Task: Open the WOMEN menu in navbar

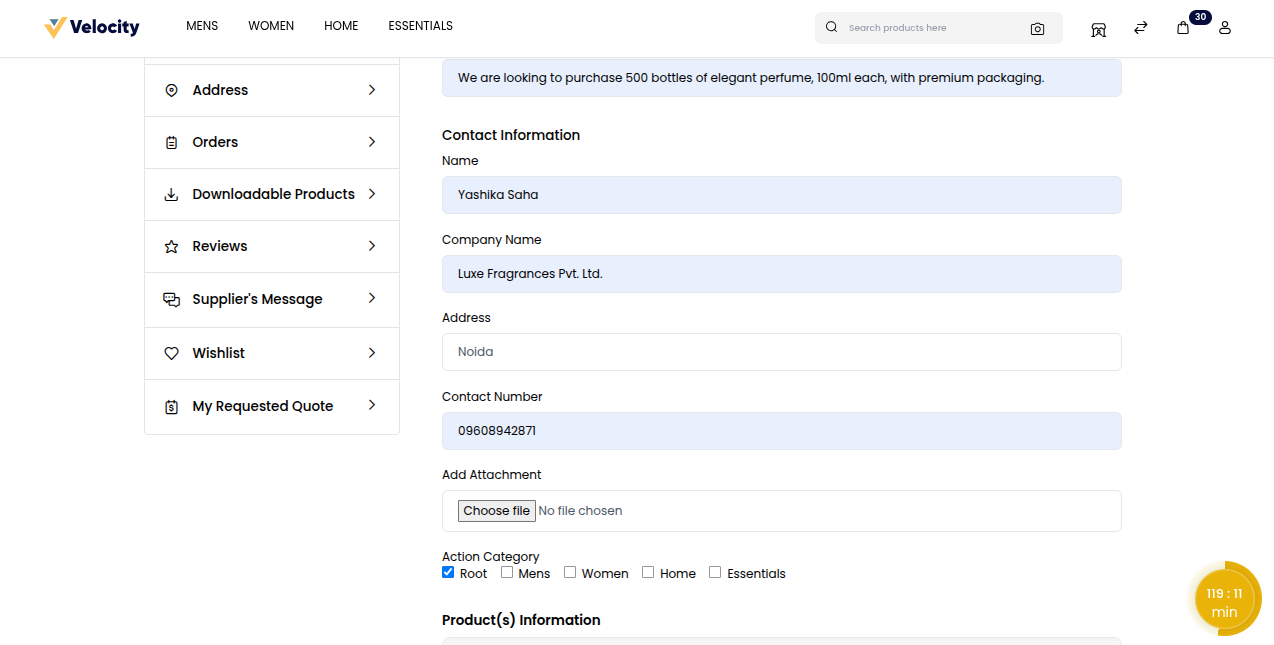Action: tap(271, 26)
